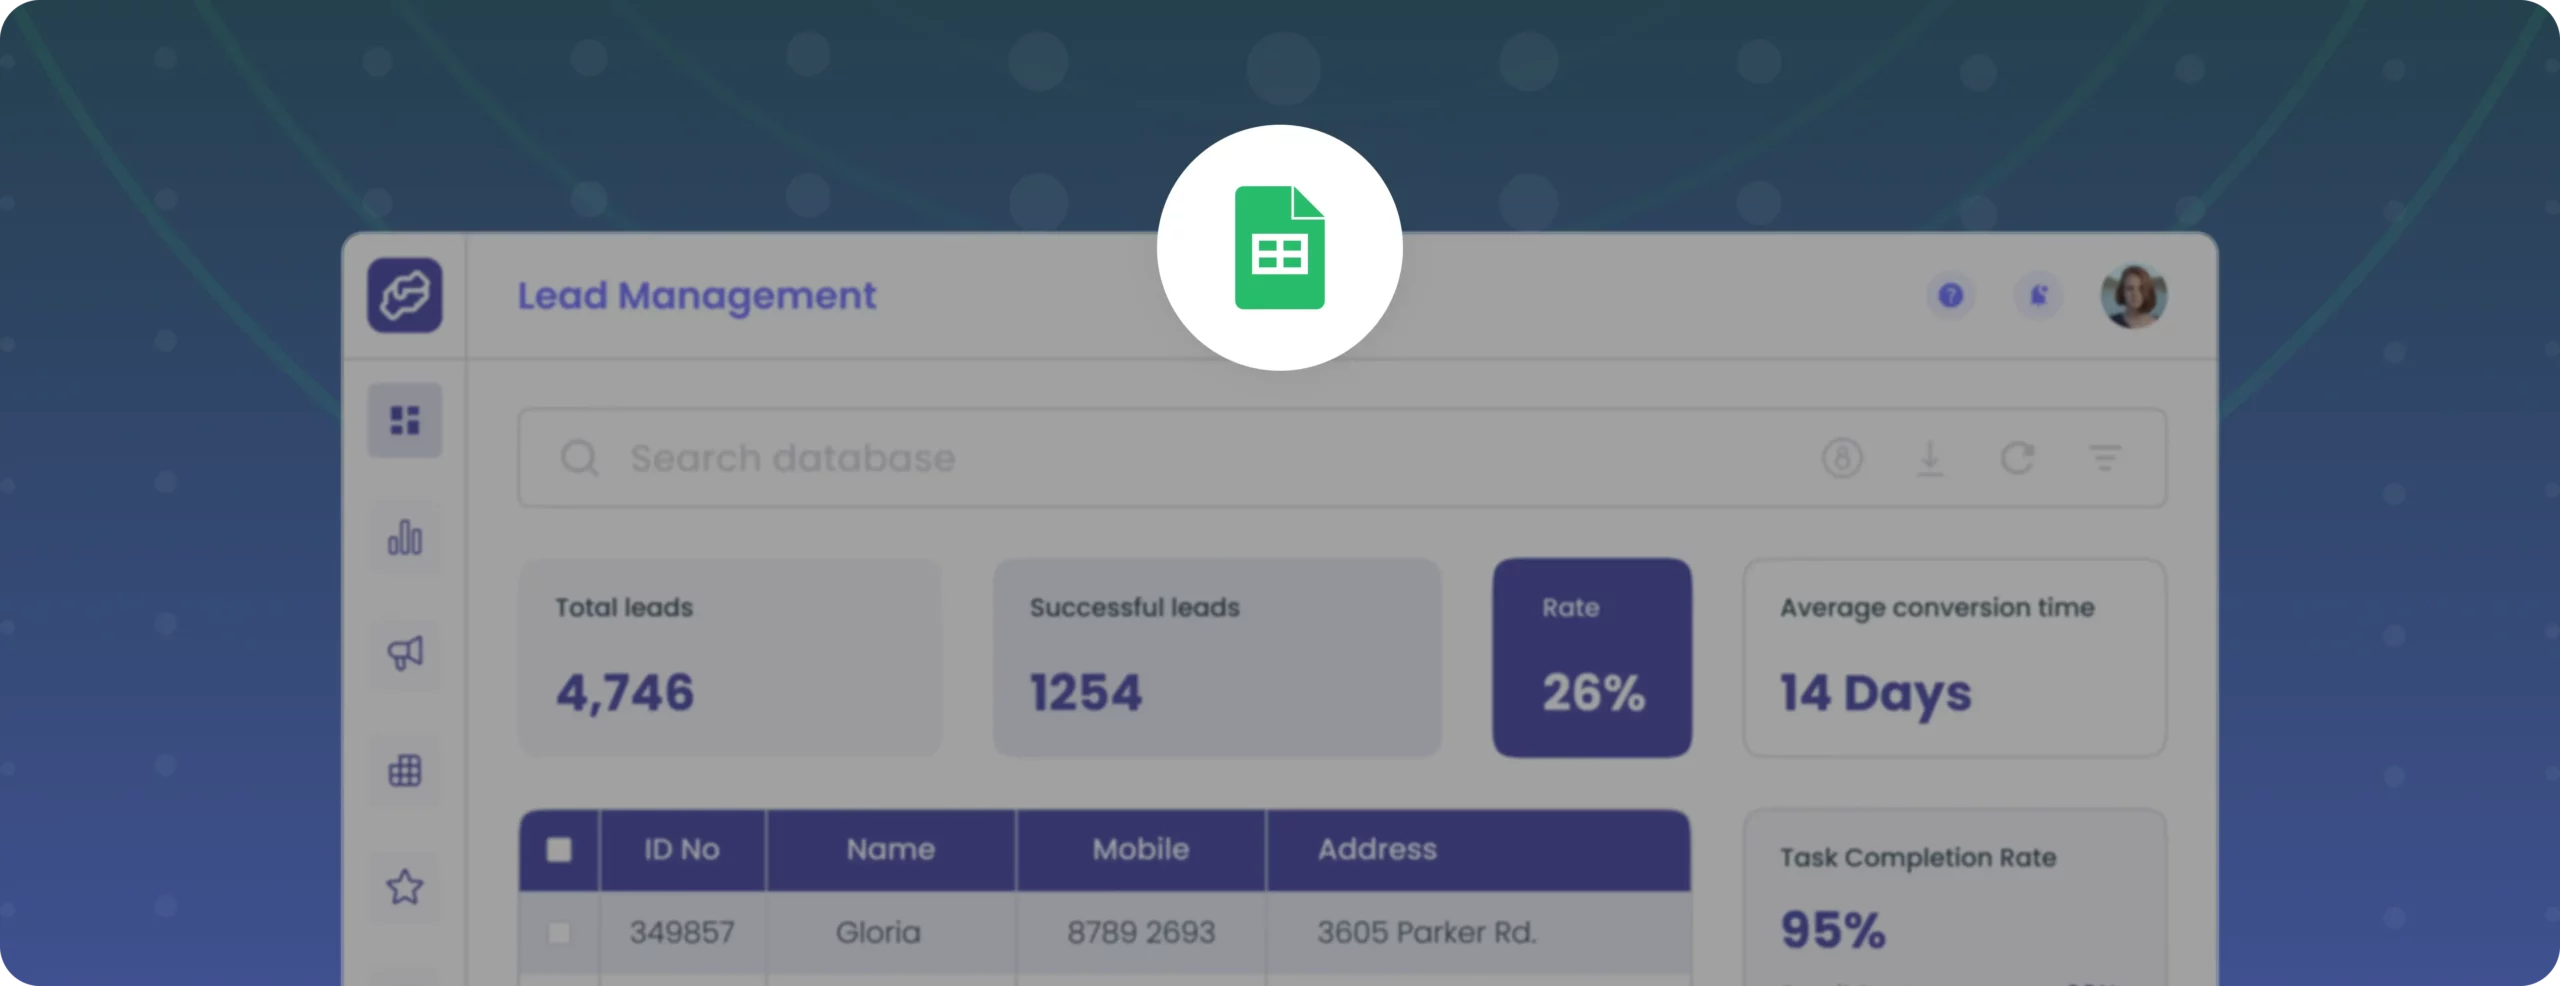Screen dimensions: 2560x986
Task: Toggle the select-all checkbox in table header
Action: pos(559,849)
